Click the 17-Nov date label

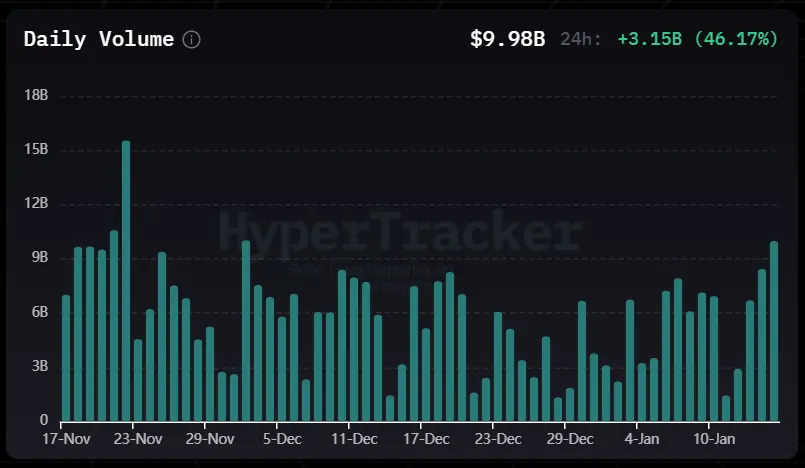click(66, 439)
